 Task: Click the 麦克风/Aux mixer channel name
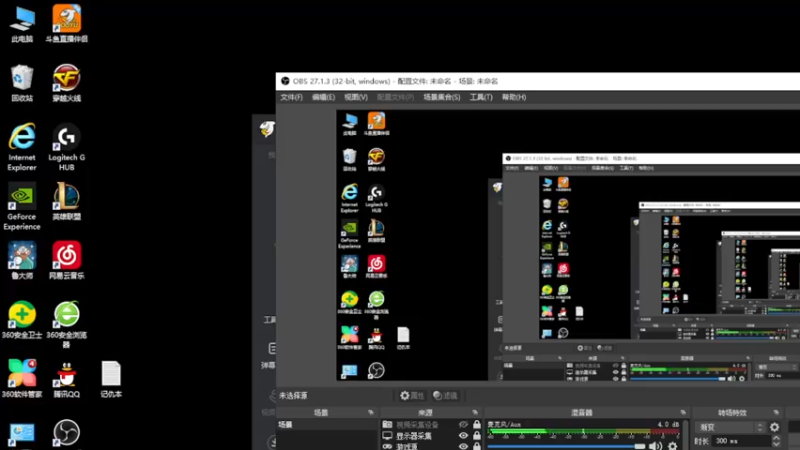(x=504, y=424)
